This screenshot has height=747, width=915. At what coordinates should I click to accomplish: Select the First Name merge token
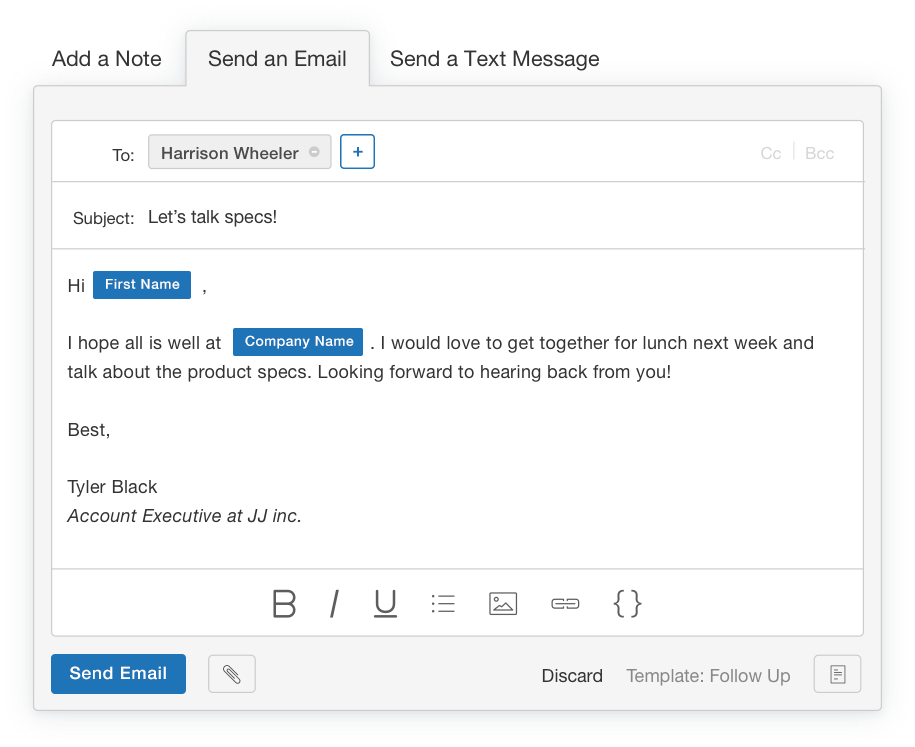click(x=141, y=284)
